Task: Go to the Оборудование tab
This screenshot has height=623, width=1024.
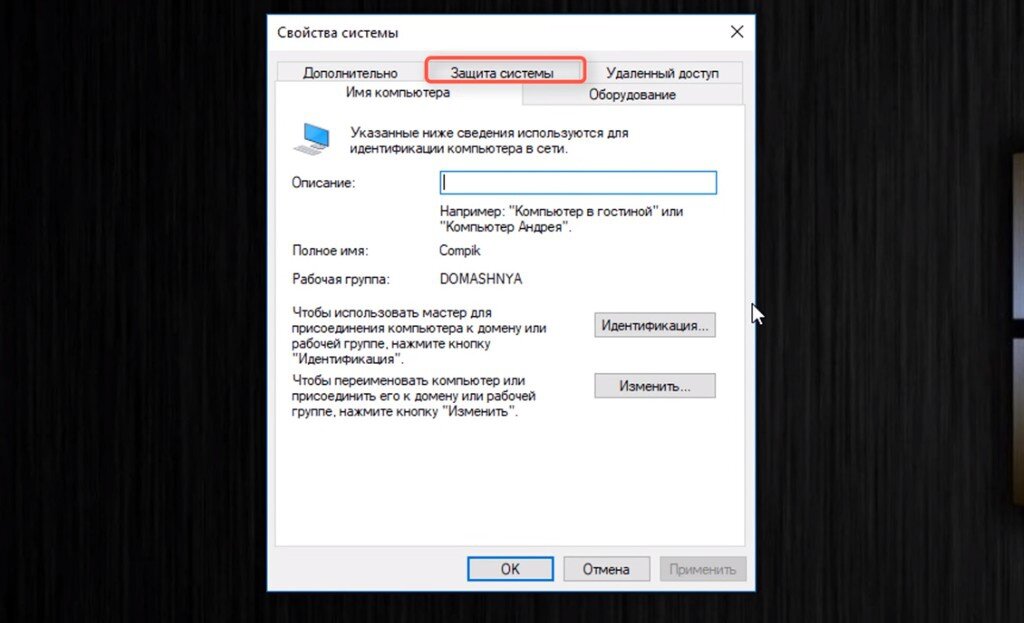Action: coord(632,95)
